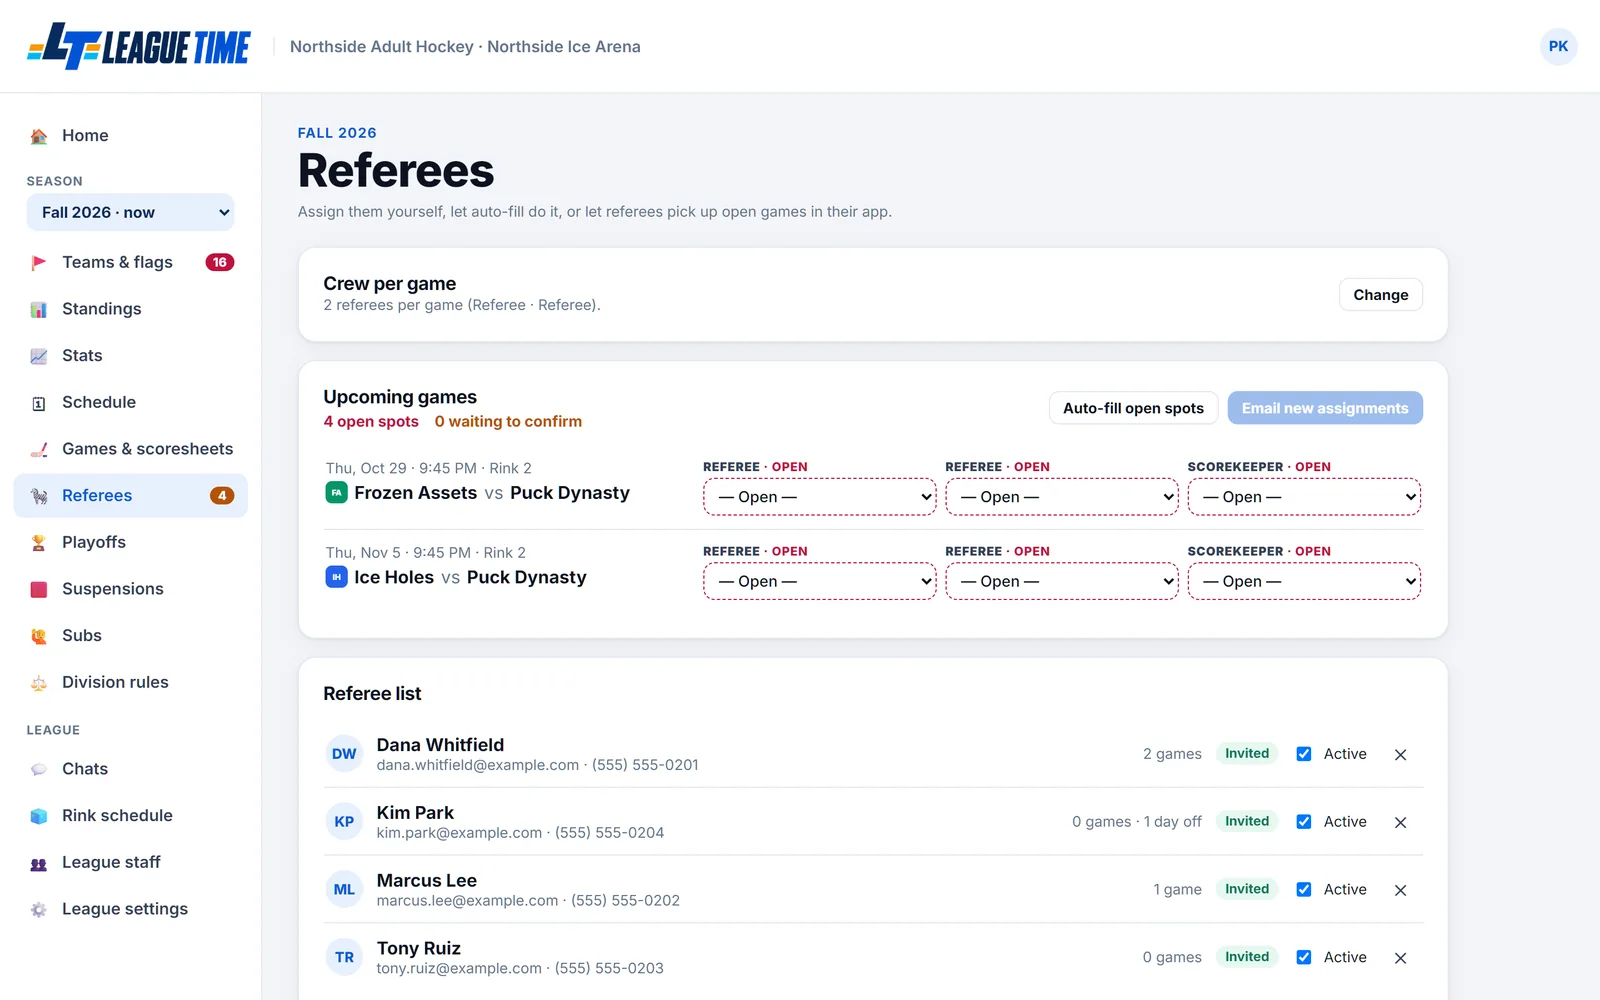Click the Home house icon
Image resolution: width=1600 pixels, height=1000 pixels.
click(x=39, y=136)
